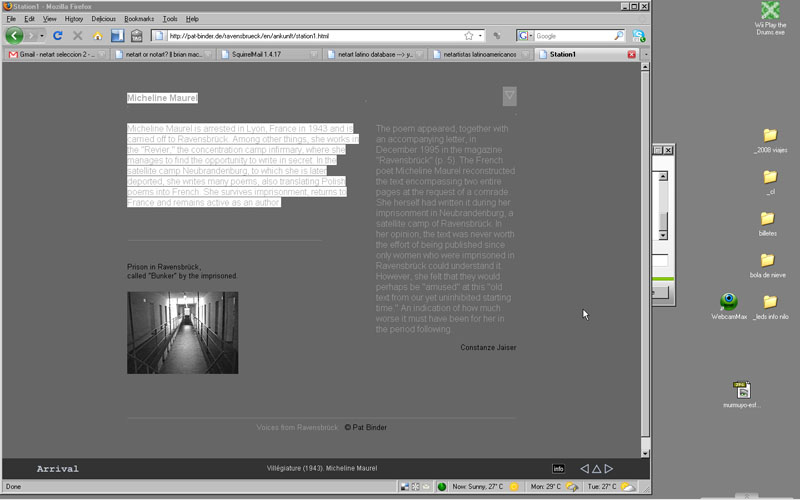The image size is (800, 500).
Task: Expand the gray triangle box at top
Action: (509, 96)
